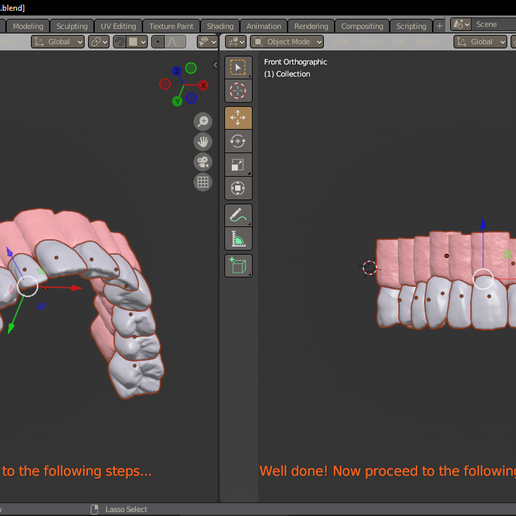Click the red X move arrow in left viewport
516x516 pixels.
[x=77, y=288]
